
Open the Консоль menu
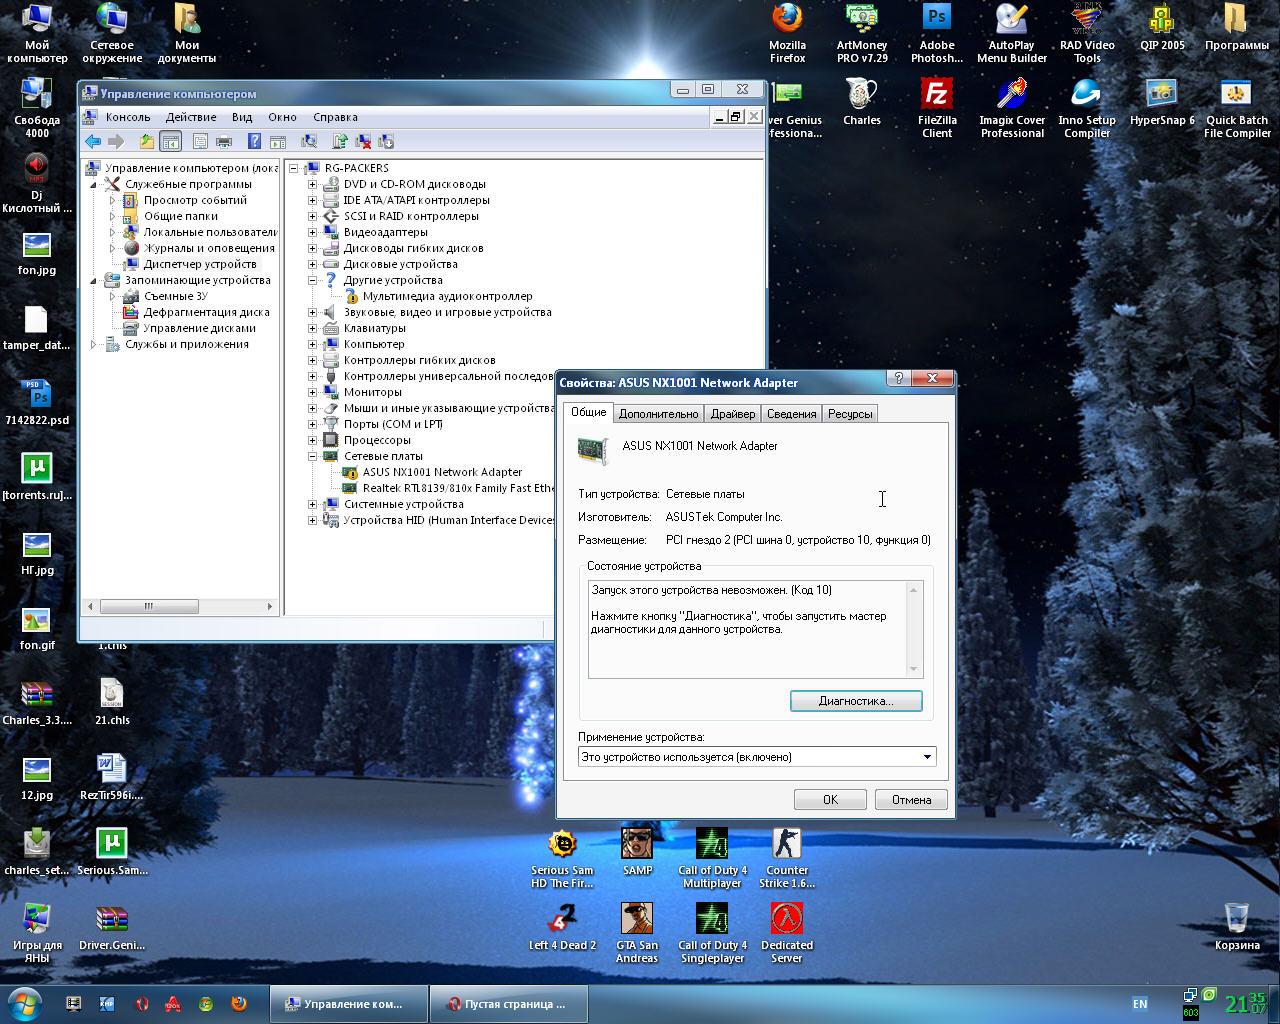128,117
